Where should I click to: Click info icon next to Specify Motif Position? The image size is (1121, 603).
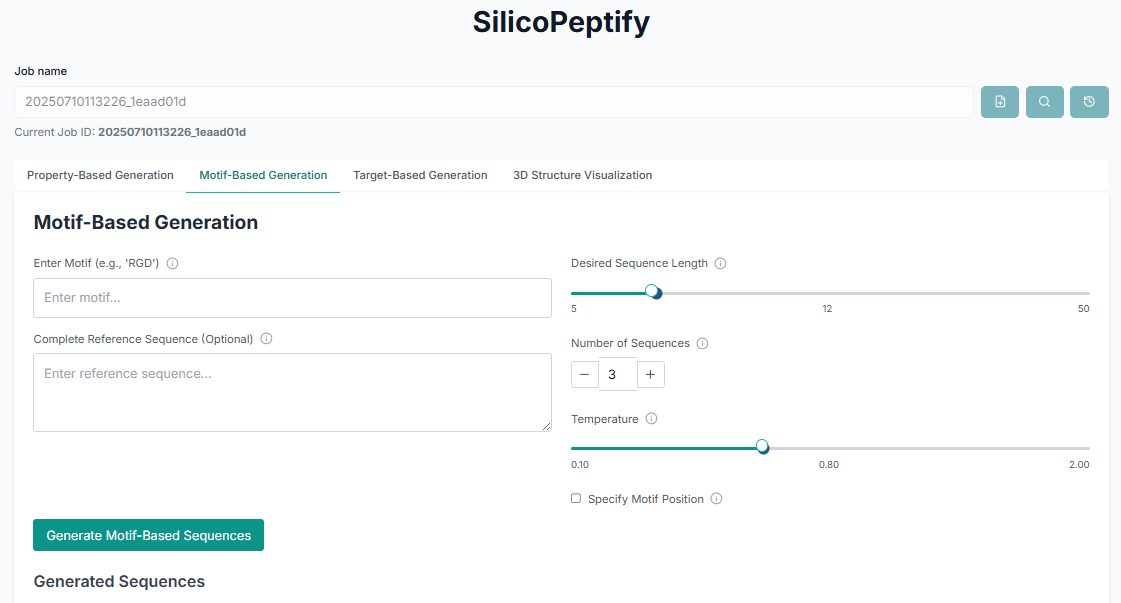tap(717, 499)
